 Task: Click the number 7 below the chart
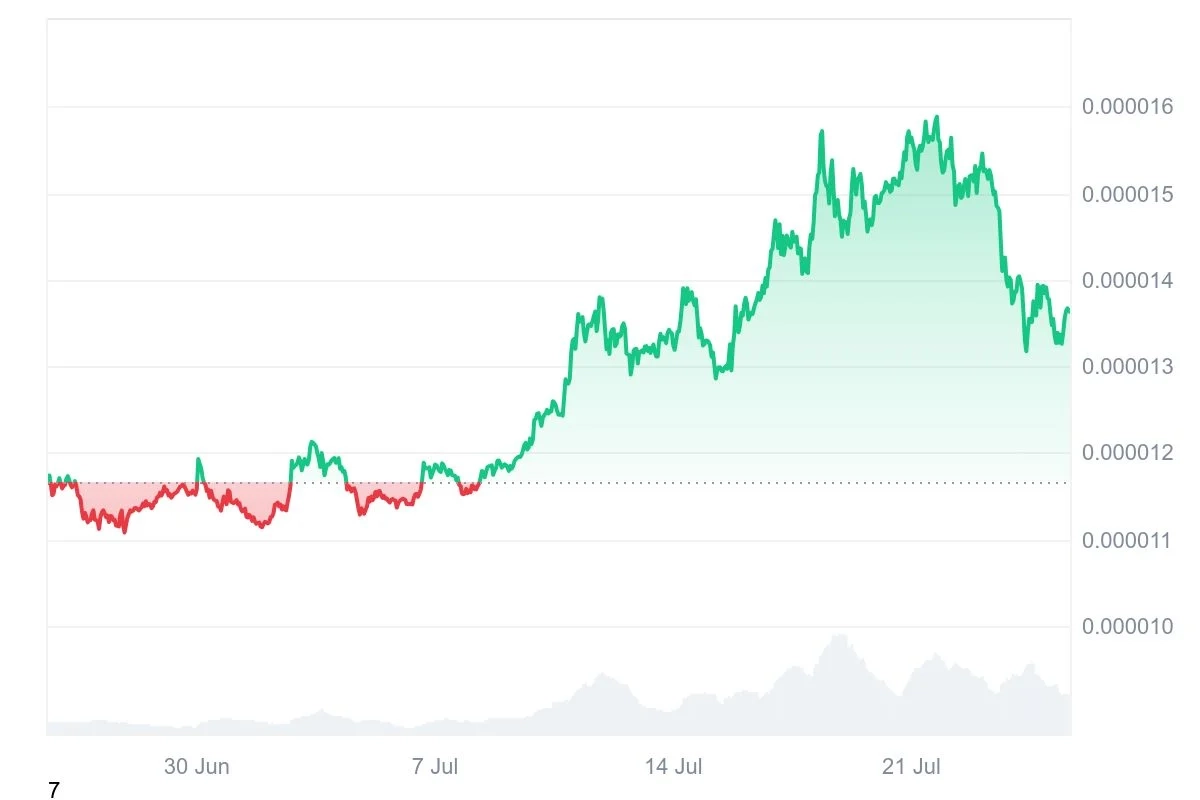[x=54, y=791]
